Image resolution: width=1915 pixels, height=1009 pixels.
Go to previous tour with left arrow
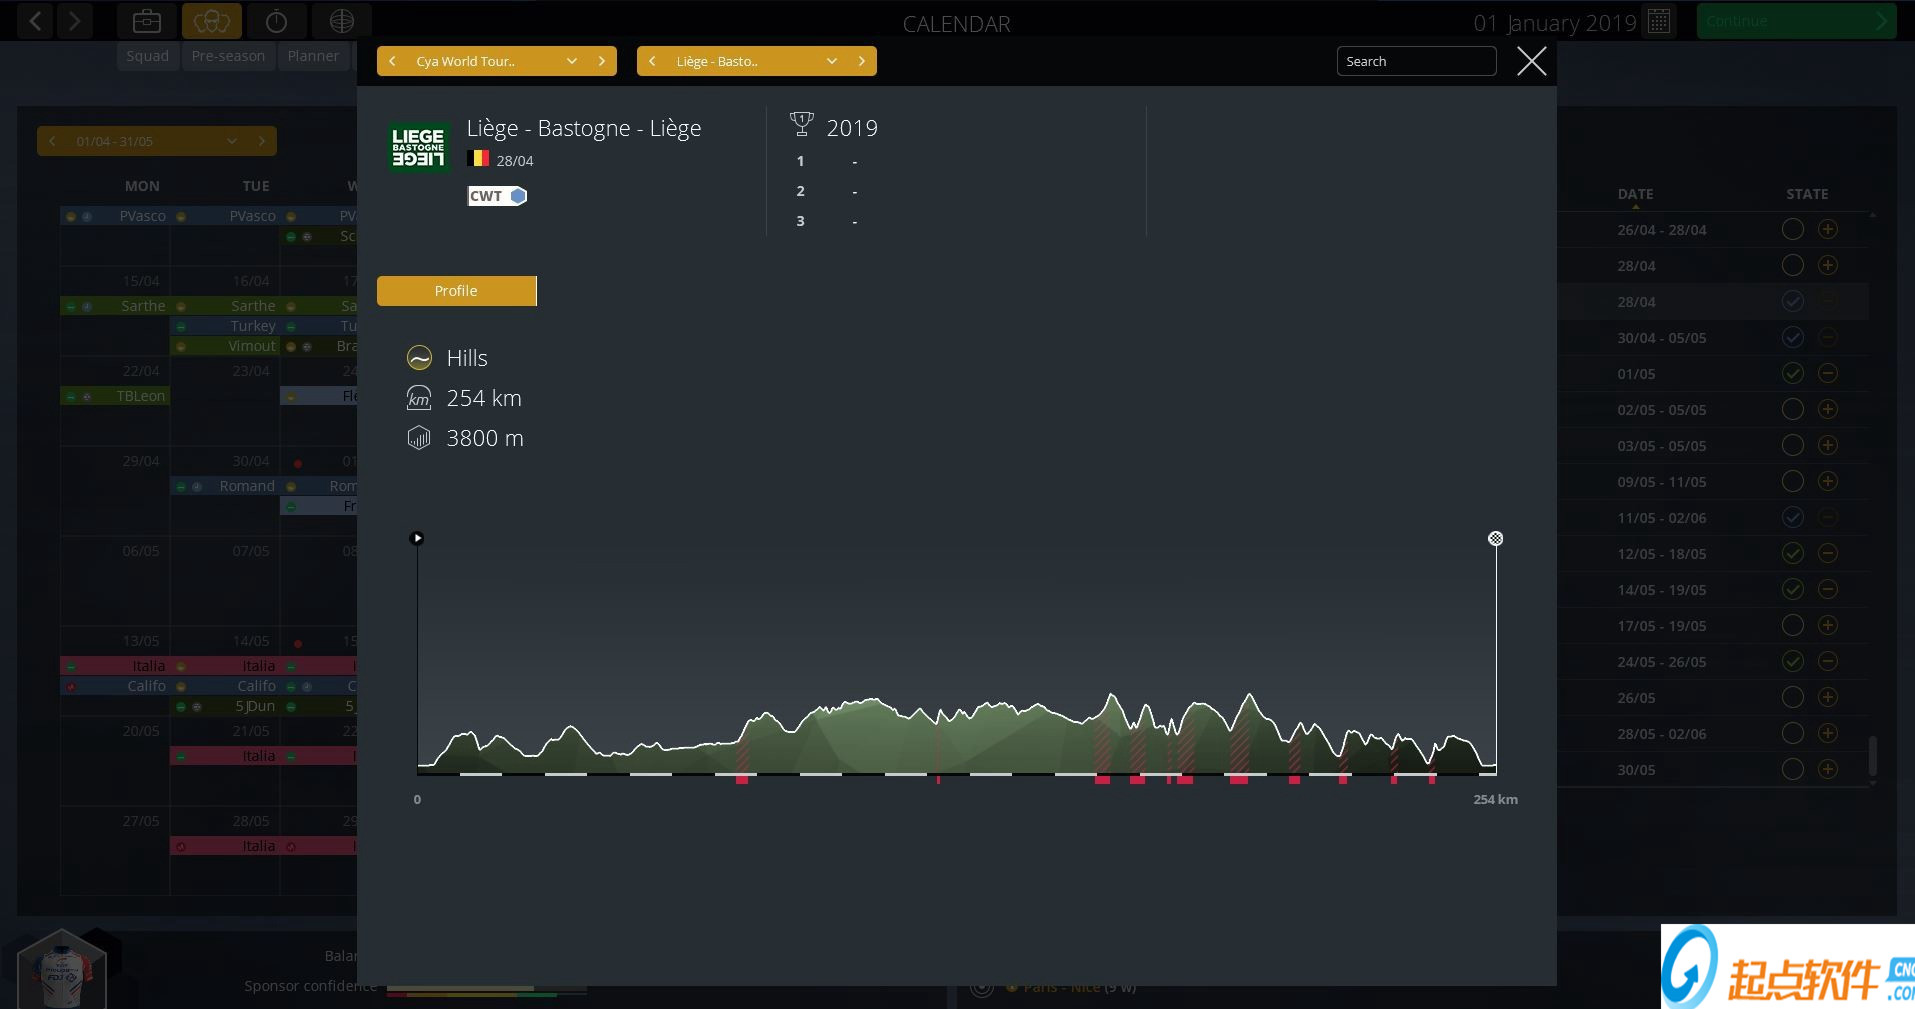(393, 61)
